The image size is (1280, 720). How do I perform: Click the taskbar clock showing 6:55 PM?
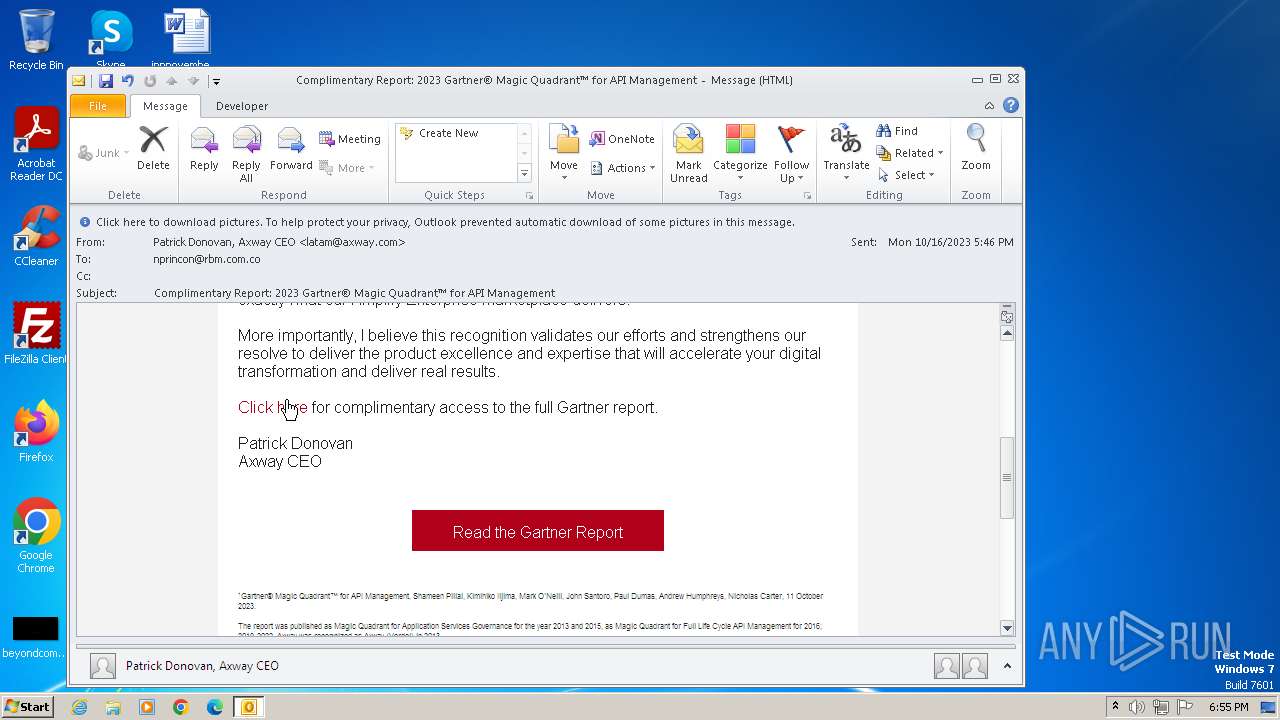click(x=1228, y=707)
